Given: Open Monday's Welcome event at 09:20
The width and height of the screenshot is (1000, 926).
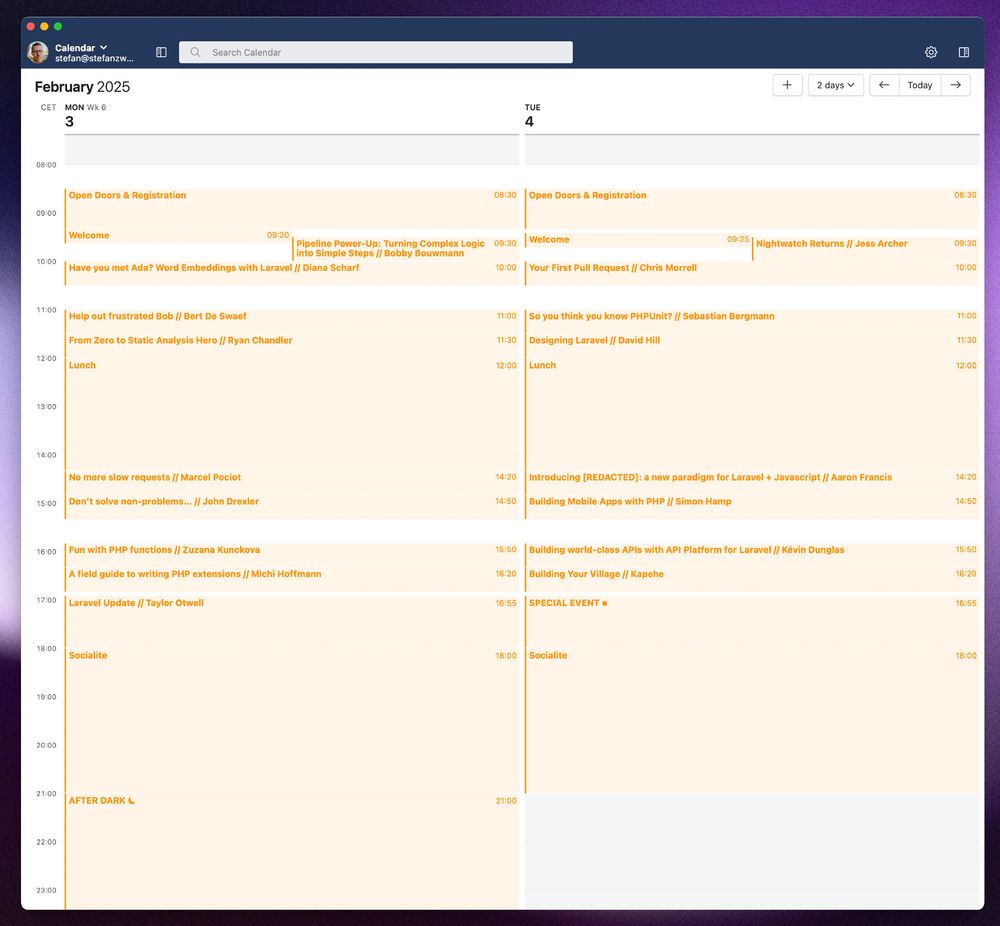Looking at the screenshot, I should tap(178, 236).
